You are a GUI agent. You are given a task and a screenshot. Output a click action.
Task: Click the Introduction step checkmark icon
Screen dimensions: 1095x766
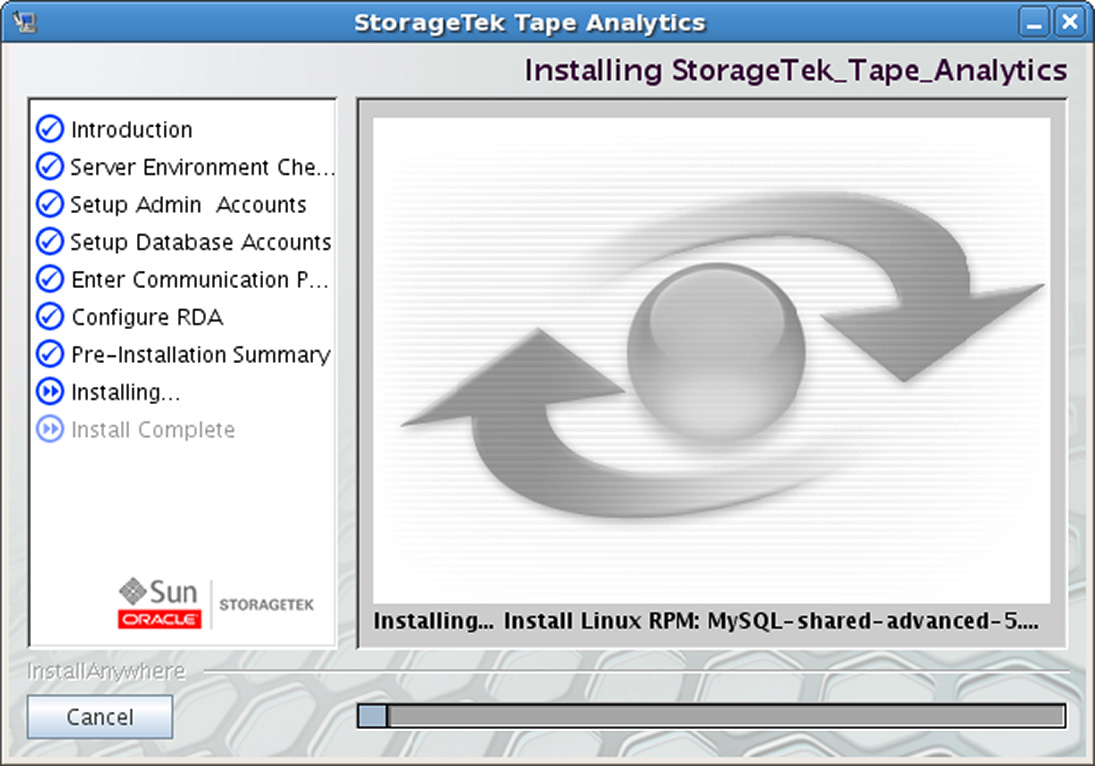(x=50, y=128)
